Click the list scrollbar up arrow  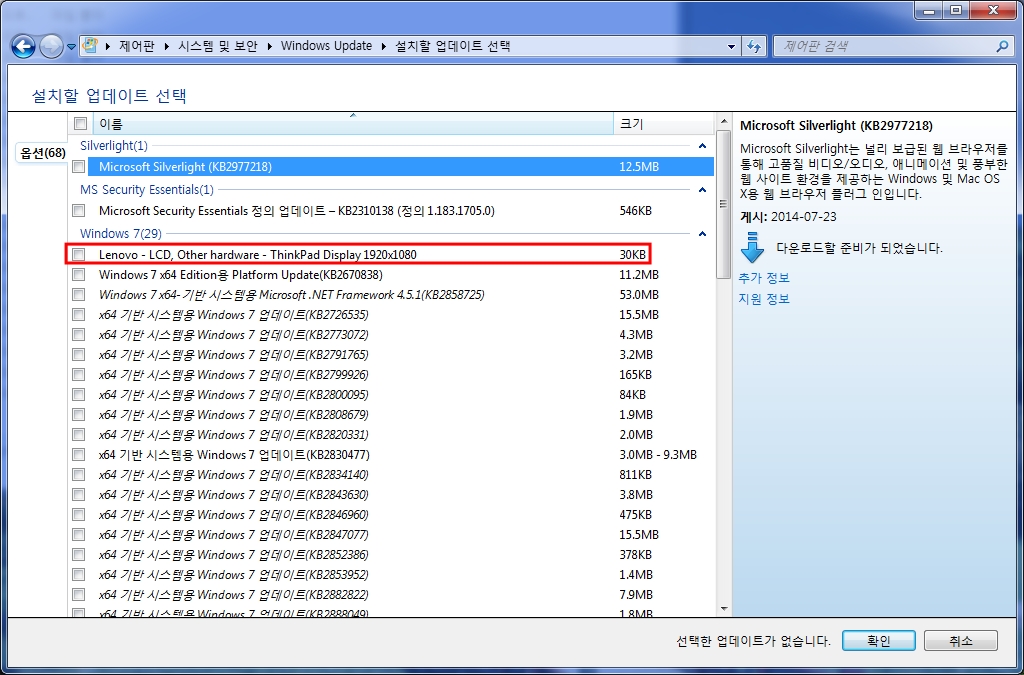pyautogui.click(x=724, y=122)
